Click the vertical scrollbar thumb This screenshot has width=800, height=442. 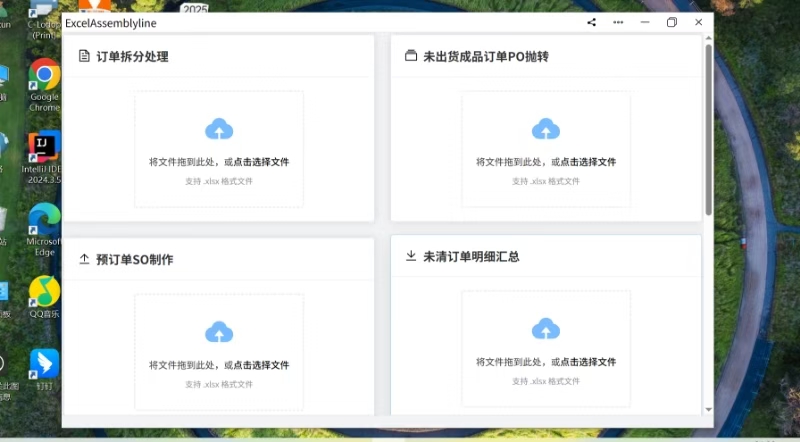[x=708, y=130]
